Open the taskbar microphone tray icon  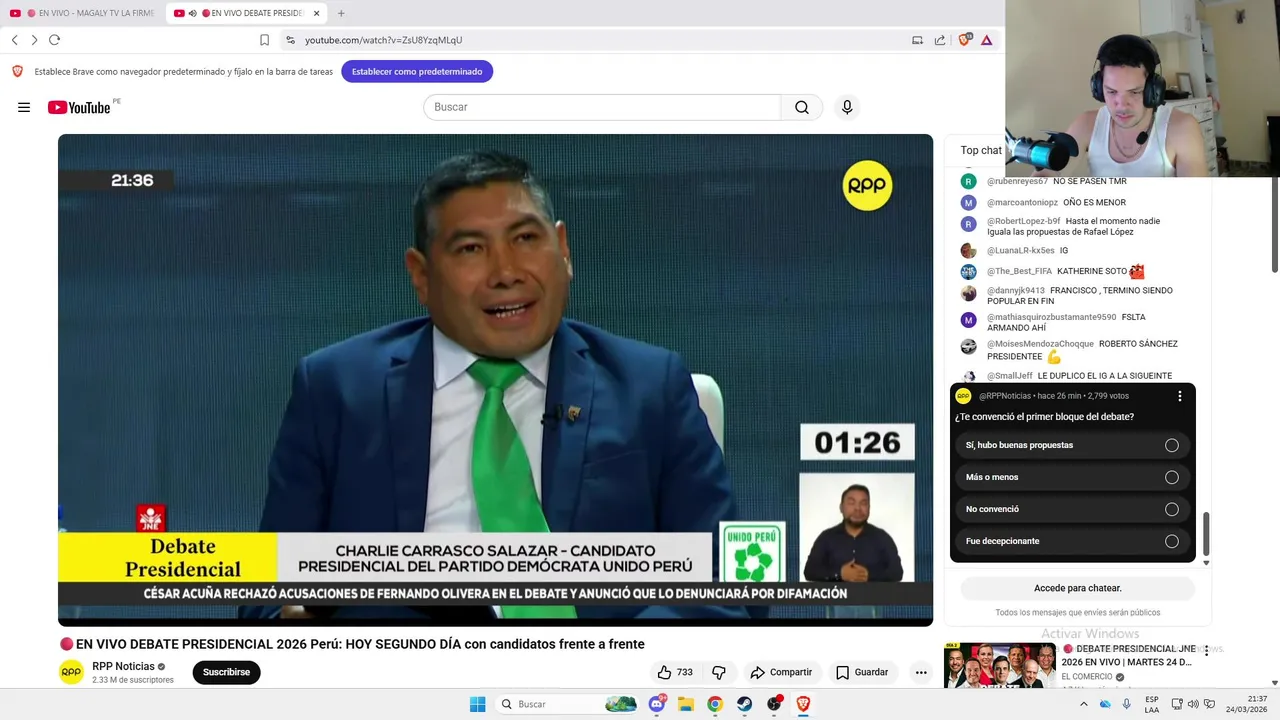(1127, 704)
